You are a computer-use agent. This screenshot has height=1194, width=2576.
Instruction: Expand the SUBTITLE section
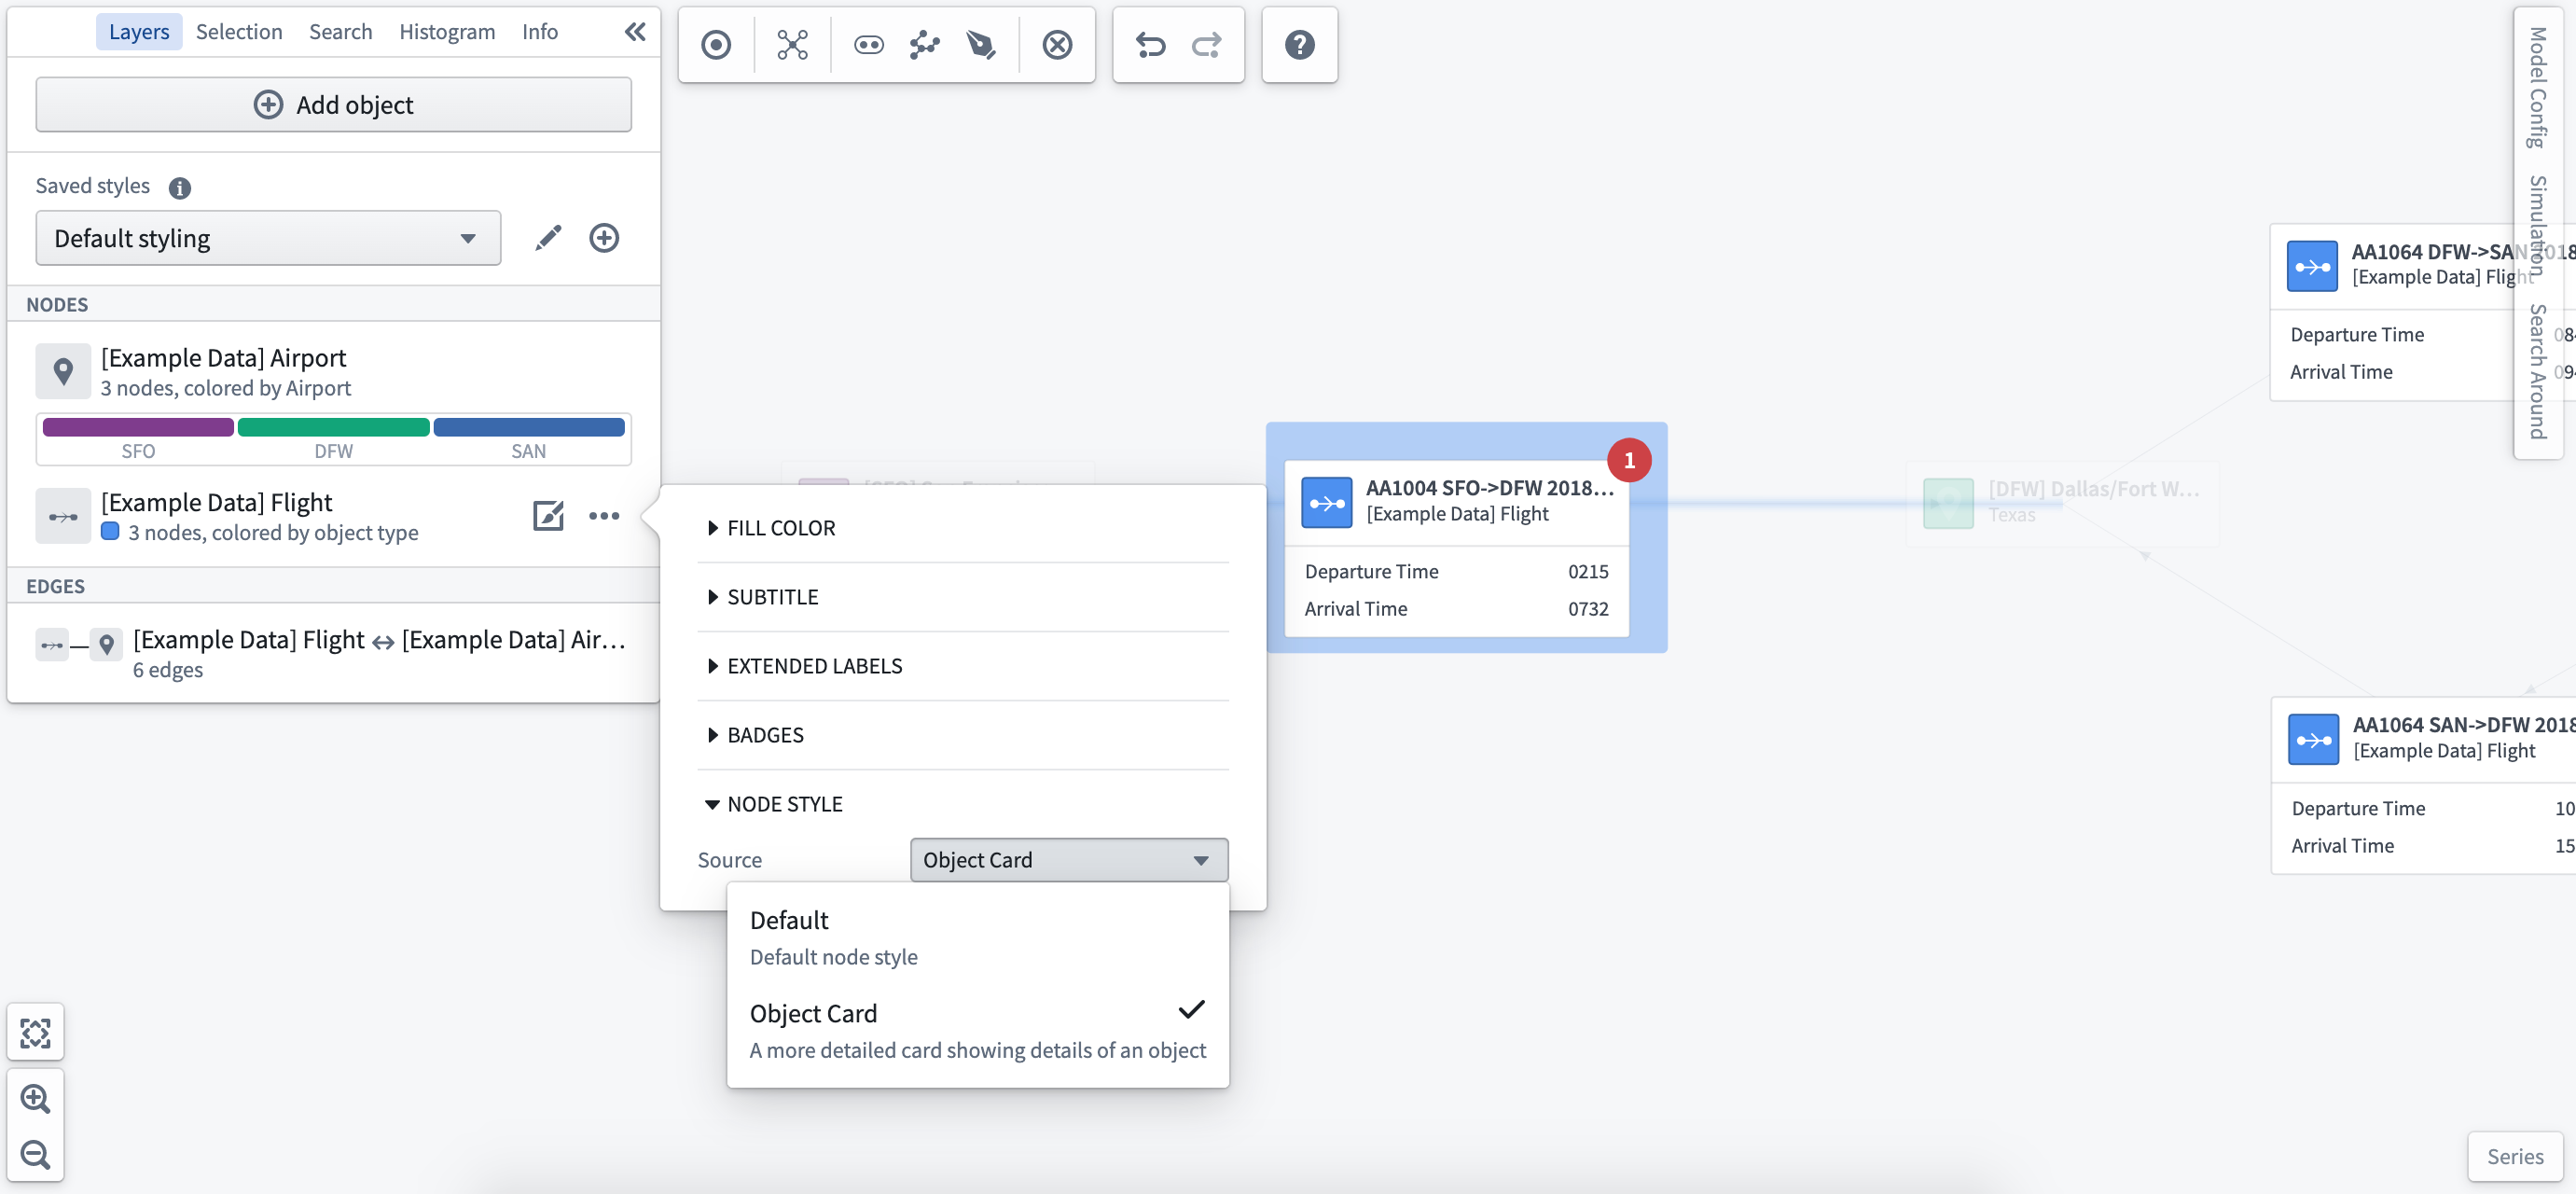tap(762, 597)
